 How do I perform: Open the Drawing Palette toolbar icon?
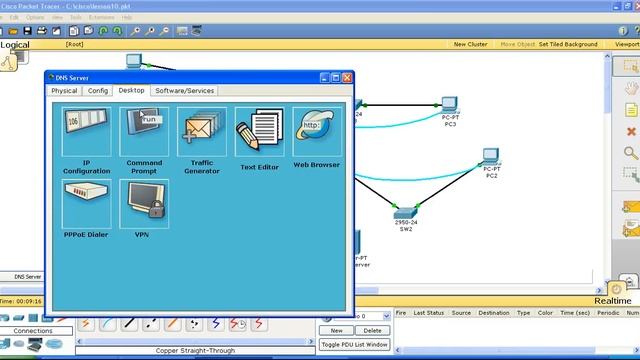tap(182, 31)
